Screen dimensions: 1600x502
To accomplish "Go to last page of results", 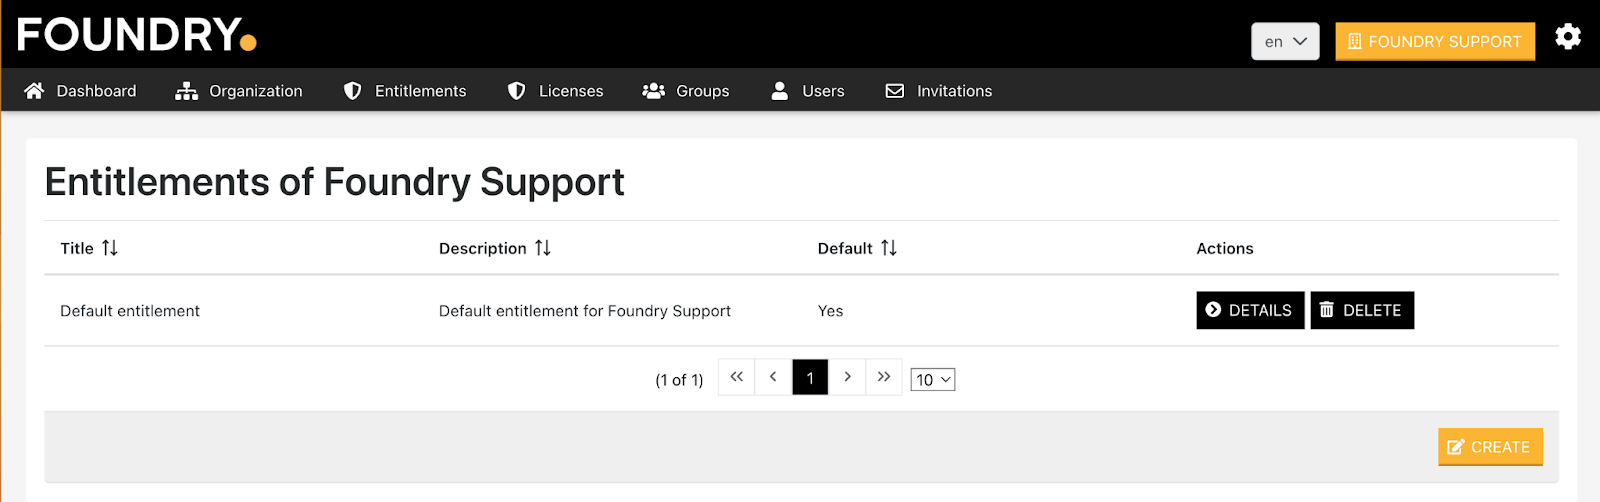I will coord(884,377).
